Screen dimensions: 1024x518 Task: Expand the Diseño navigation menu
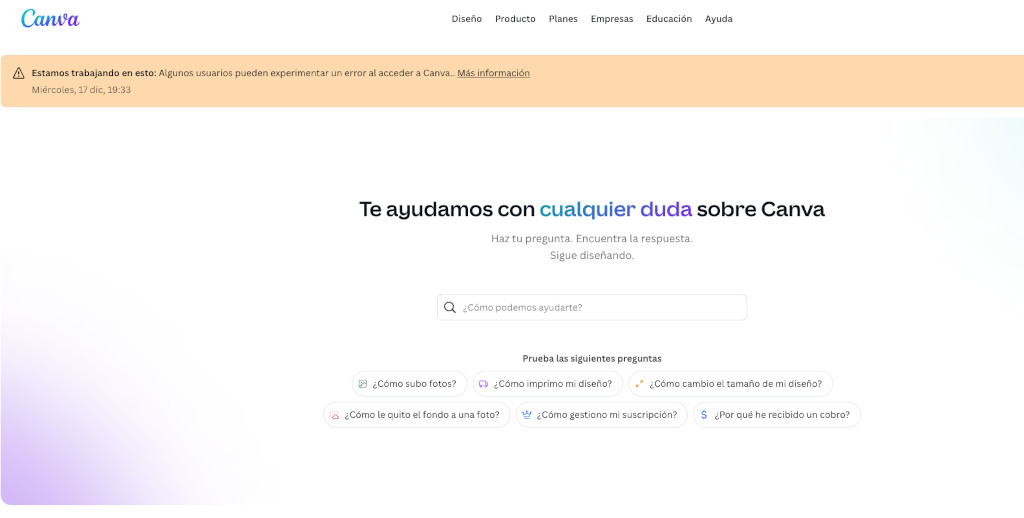pos(466,19)
